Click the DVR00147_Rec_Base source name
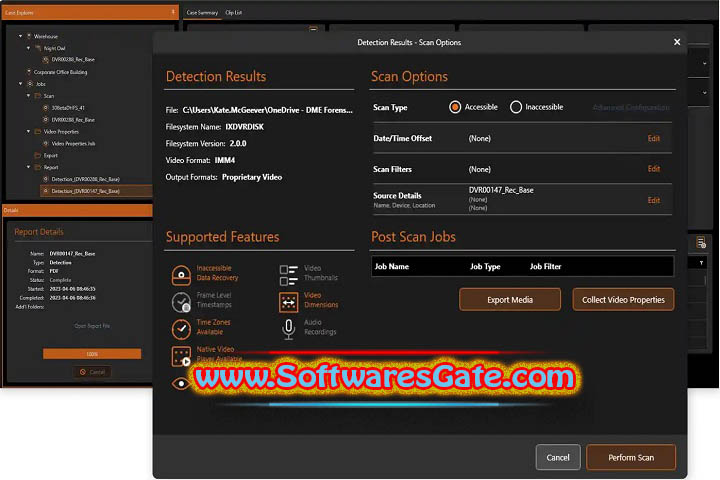Screen dimensions: 720x480 pos(501,190)
